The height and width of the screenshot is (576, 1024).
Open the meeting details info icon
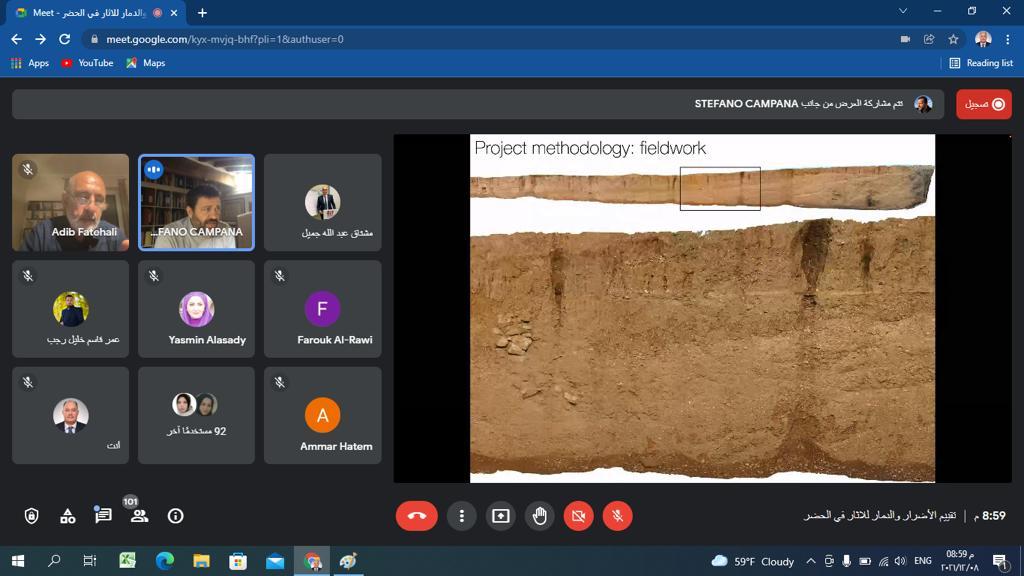click(x=176, y=516)
